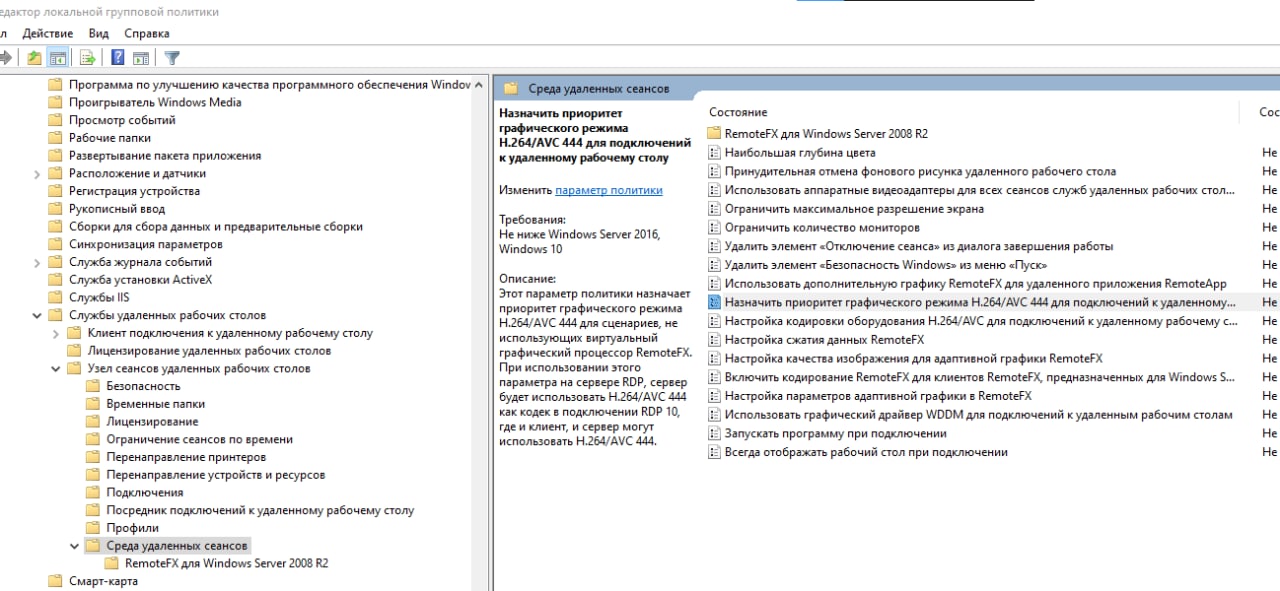Click the параметр политики link
Viewport: 1280px width, 591px height.
pos(609,190)
